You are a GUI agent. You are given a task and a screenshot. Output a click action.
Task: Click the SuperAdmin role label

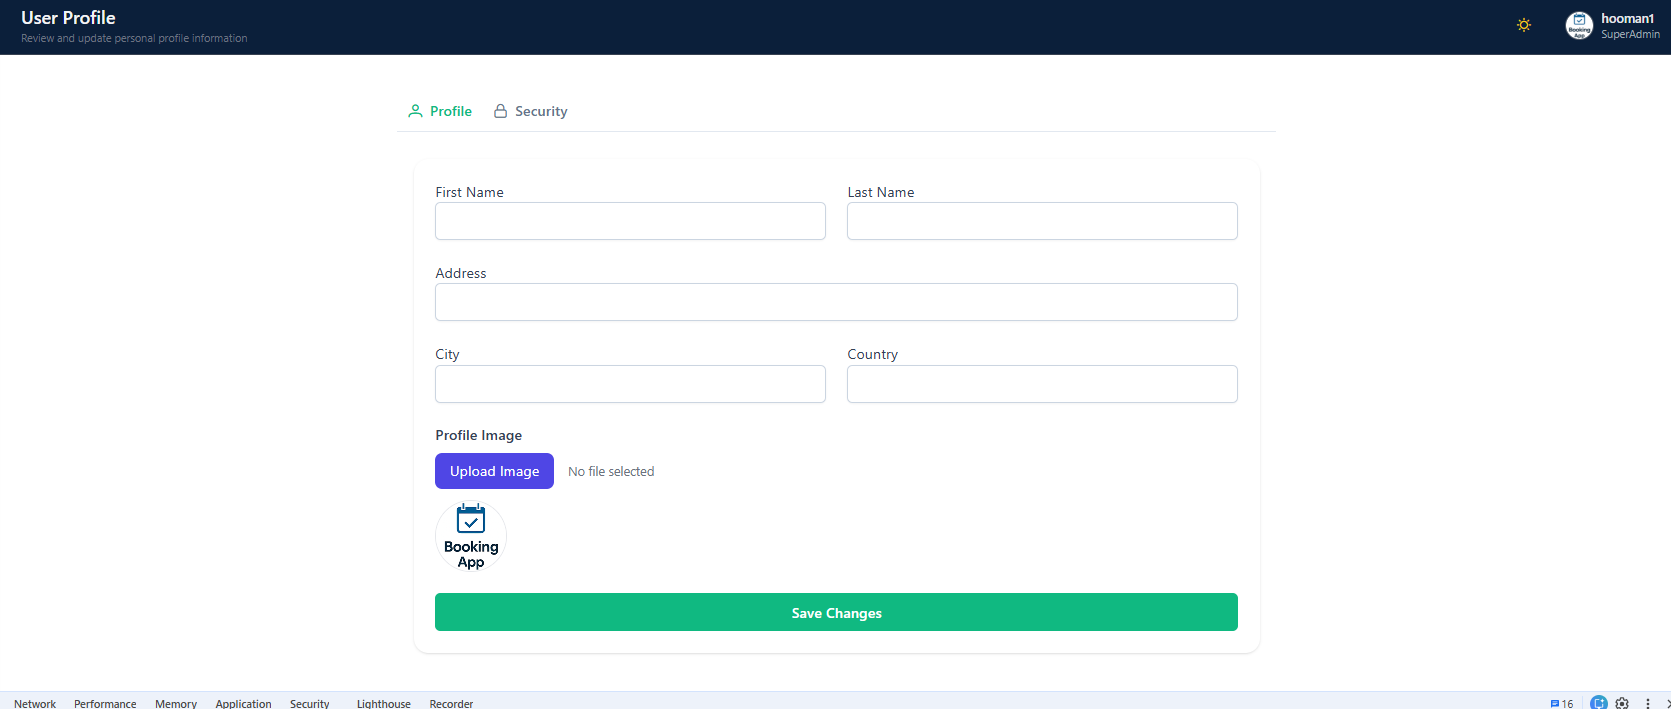pyautogui.click(x=1630, y=34)
